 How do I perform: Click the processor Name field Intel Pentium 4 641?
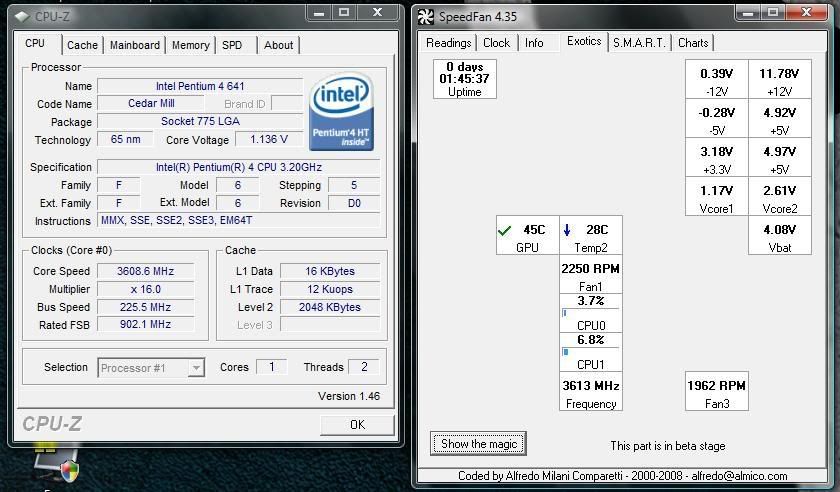(200, 86)
